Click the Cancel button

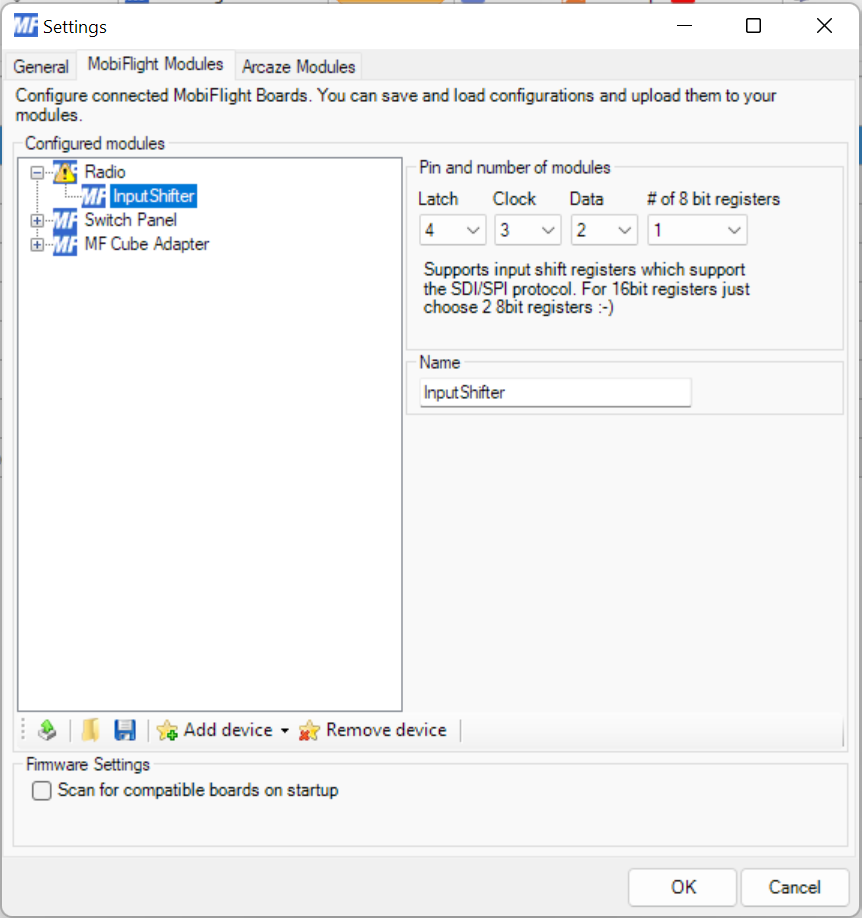tap(795, 887)
